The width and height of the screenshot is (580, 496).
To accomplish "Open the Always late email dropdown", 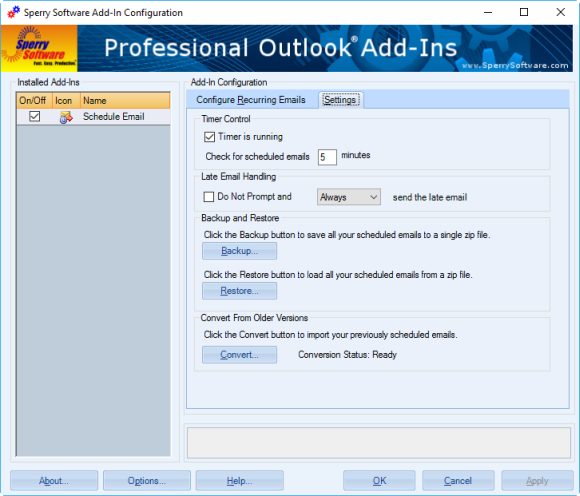I will tap(348, 197).
